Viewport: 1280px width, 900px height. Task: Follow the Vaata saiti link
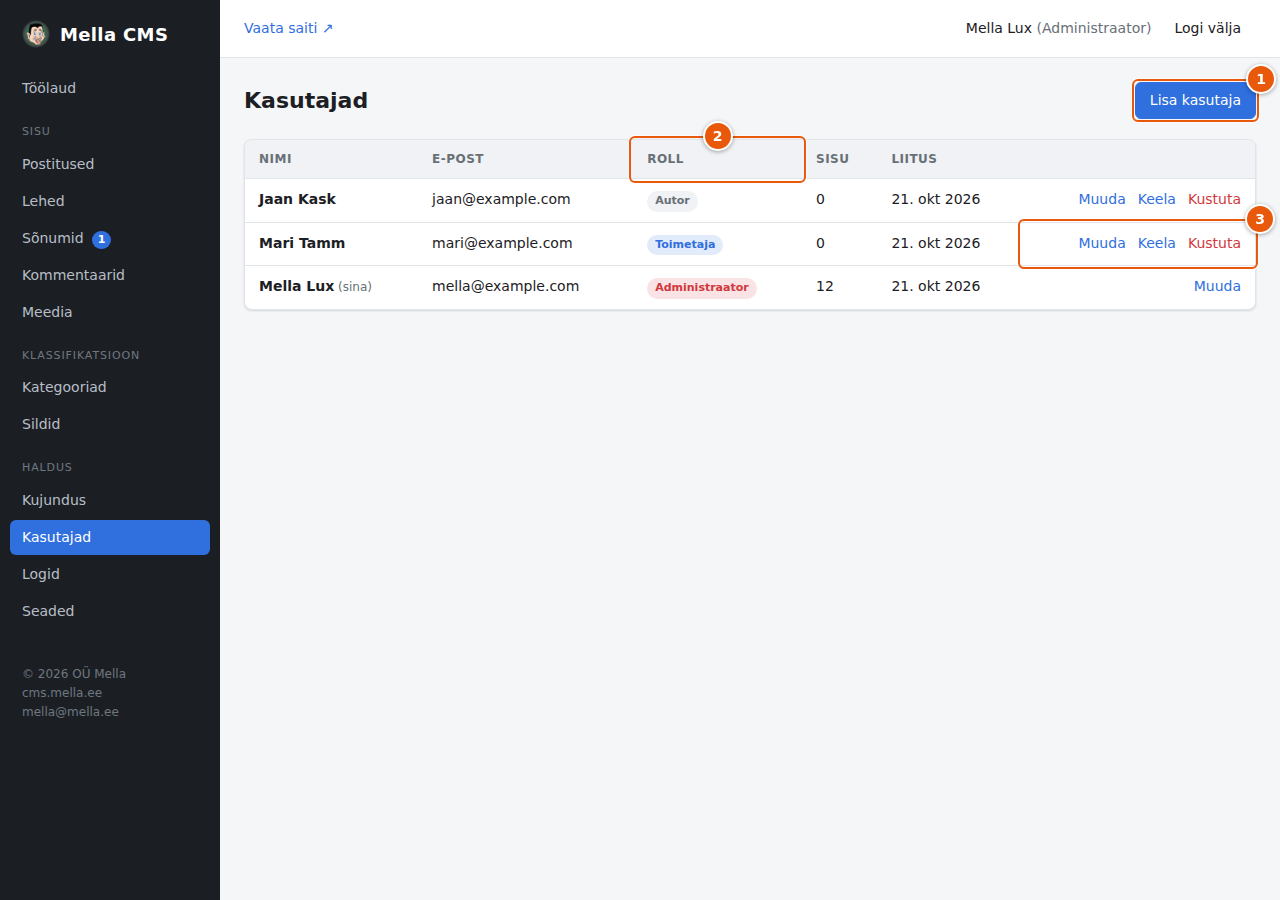pos(289,28)
